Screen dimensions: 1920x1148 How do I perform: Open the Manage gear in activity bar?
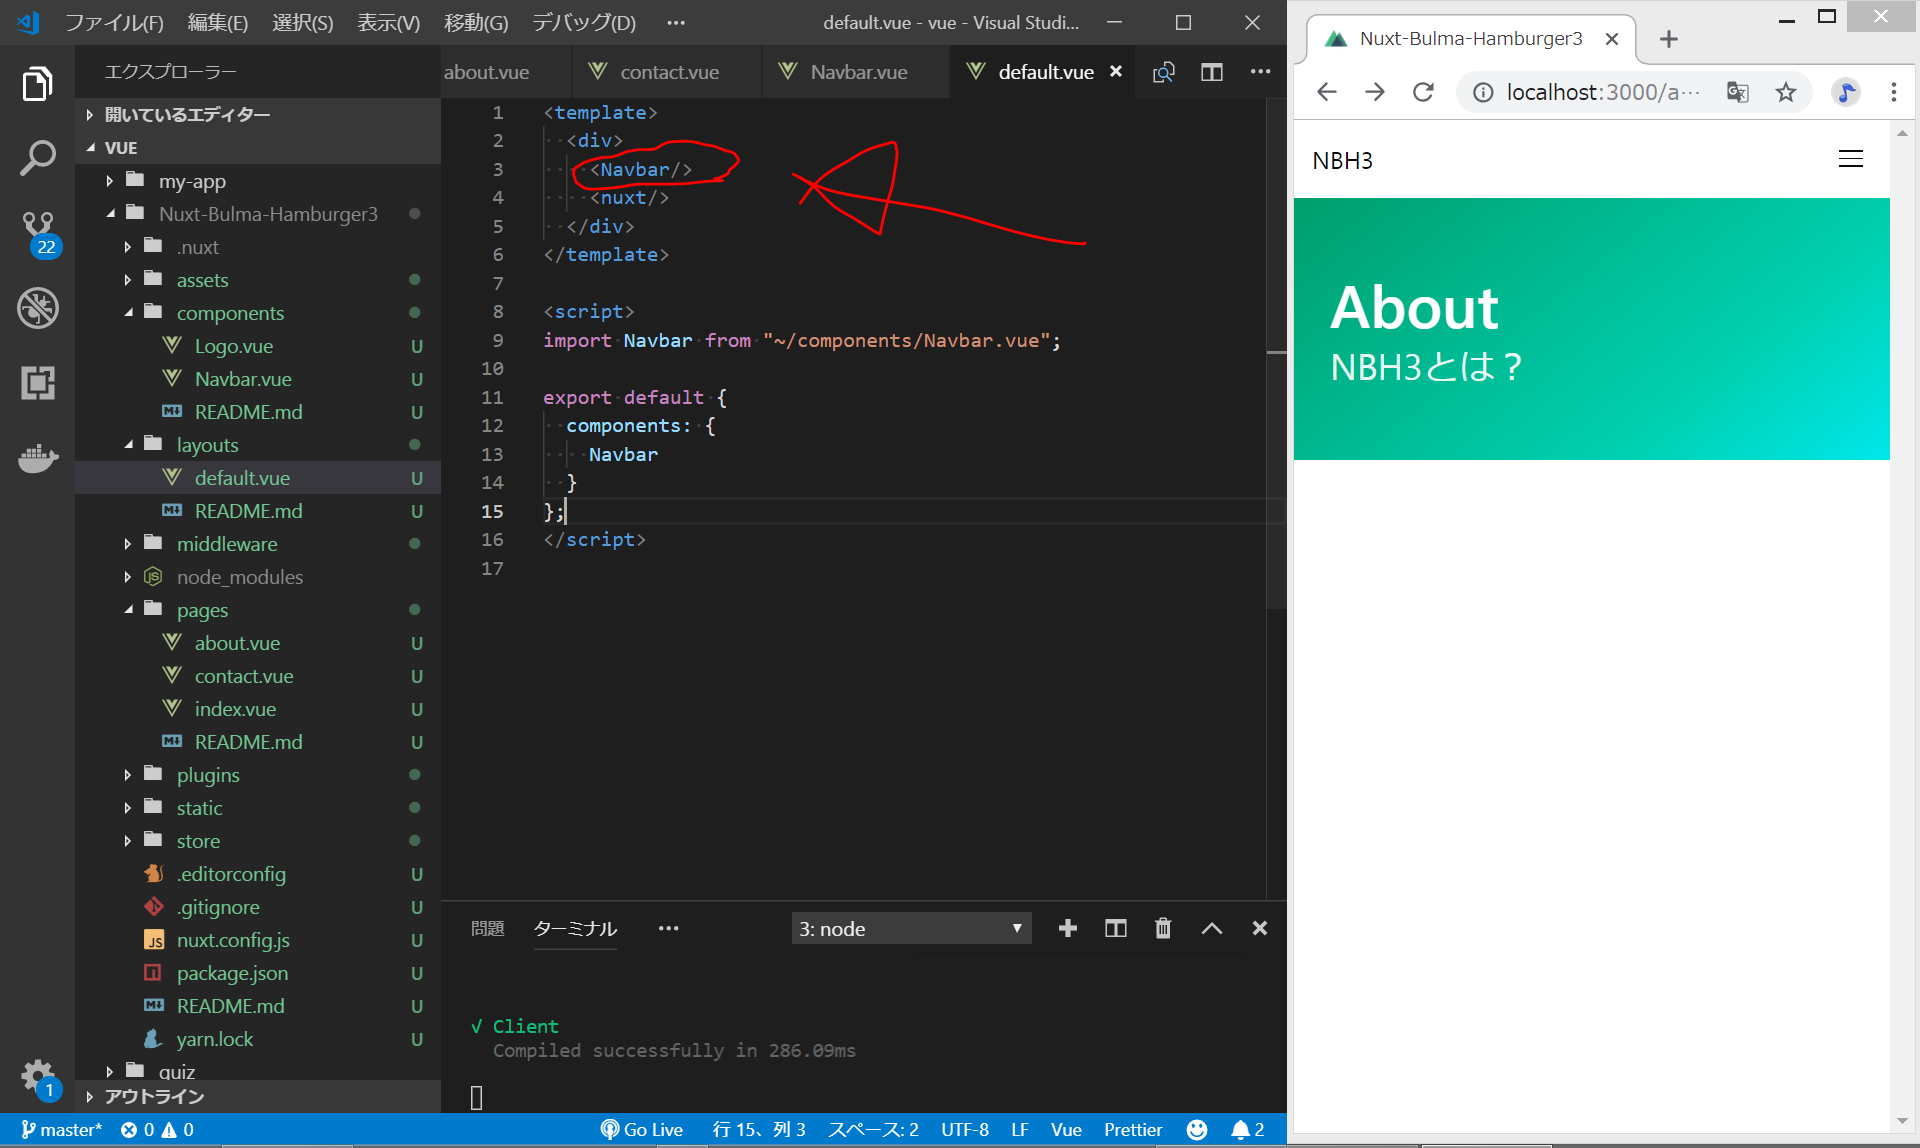click(x=37, y=1078)
